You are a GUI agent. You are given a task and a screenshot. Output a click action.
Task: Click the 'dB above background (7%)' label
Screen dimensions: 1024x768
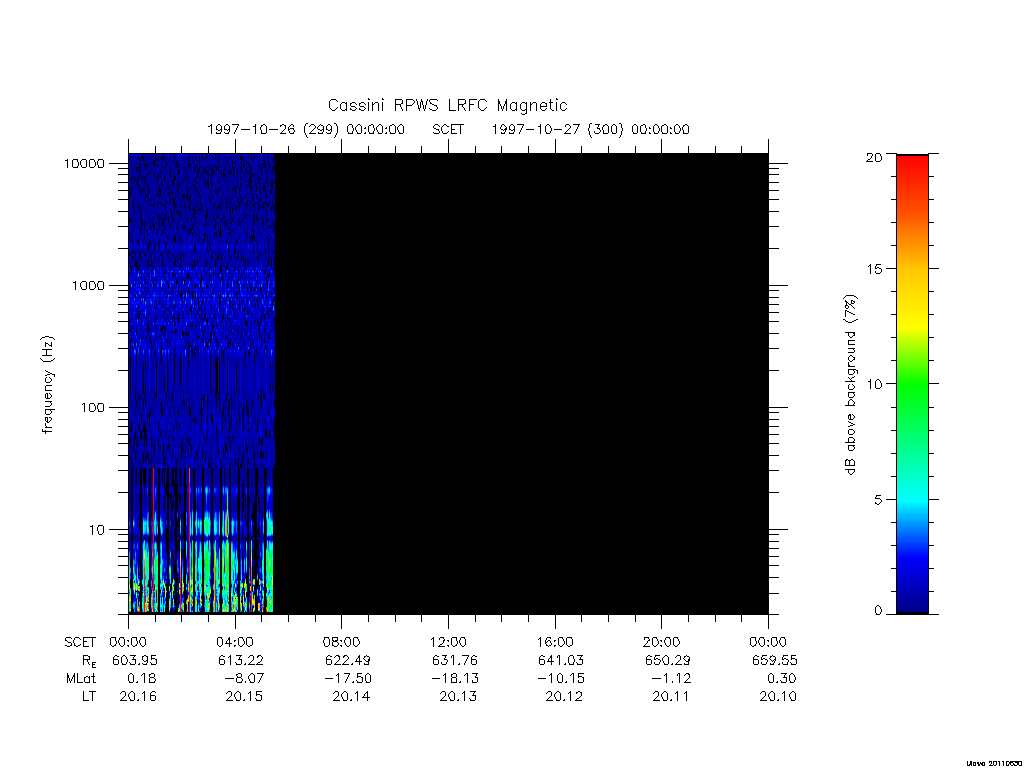tap(850, 385)
